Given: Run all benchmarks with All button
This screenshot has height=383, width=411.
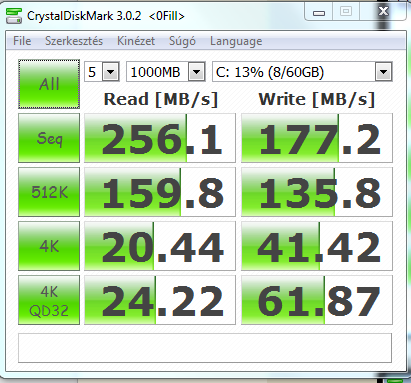Looking at the screenshot, I should pyautogui.click(x=49, y=84).
